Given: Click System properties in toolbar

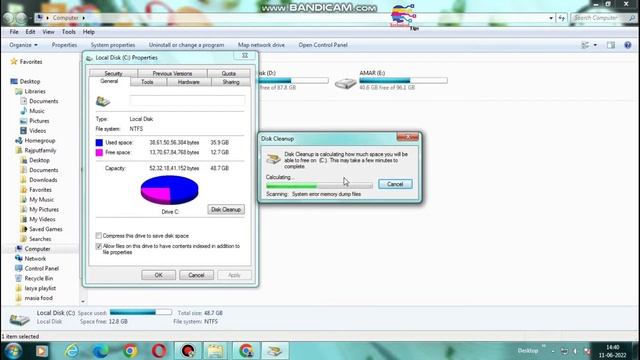Looking at the screenshot, I should (113, 45).
